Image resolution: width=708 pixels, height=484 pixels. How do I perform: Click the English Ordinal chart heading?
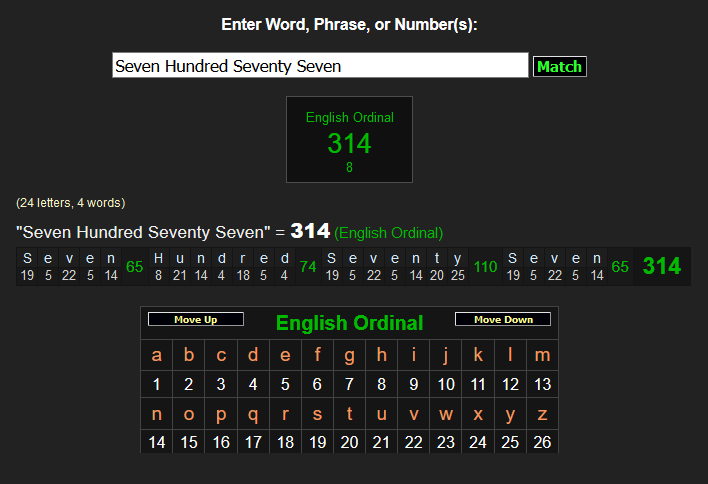(349, 323)
